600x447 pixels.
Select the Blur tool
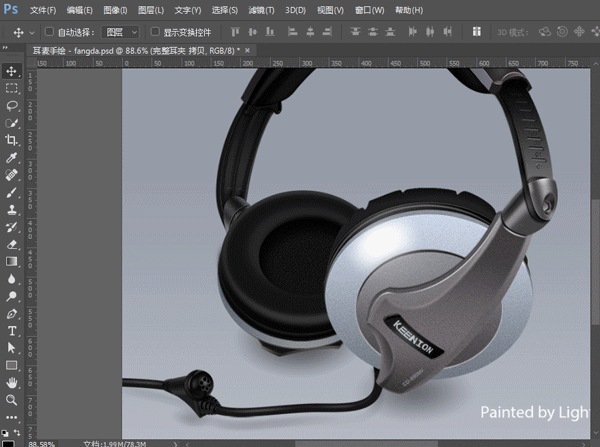click(x=11, y=279)
